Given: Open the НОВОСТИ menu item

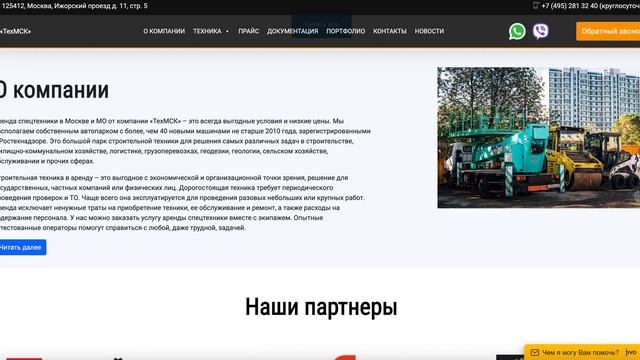Looking at the screenshot, I should [x=429, y=31].
